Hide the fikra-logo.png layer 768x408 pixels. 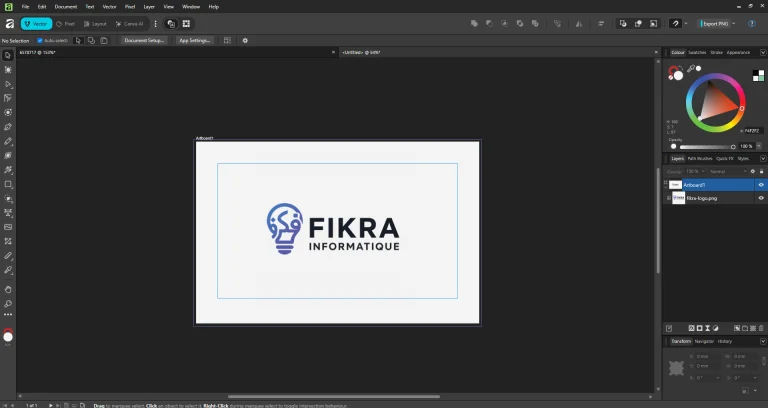(x=761, y=198)
